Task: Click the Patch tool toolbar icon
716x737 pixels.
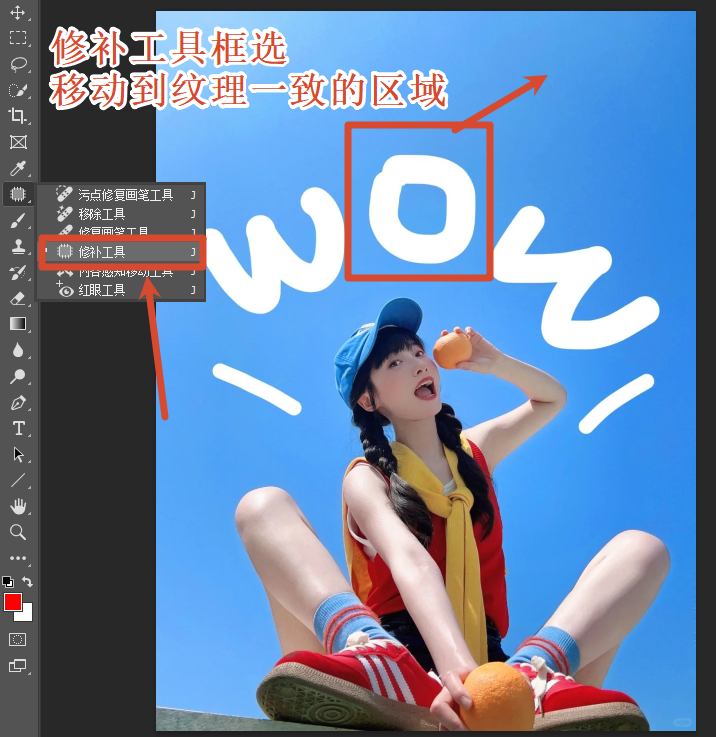Action: coord(18,194)
